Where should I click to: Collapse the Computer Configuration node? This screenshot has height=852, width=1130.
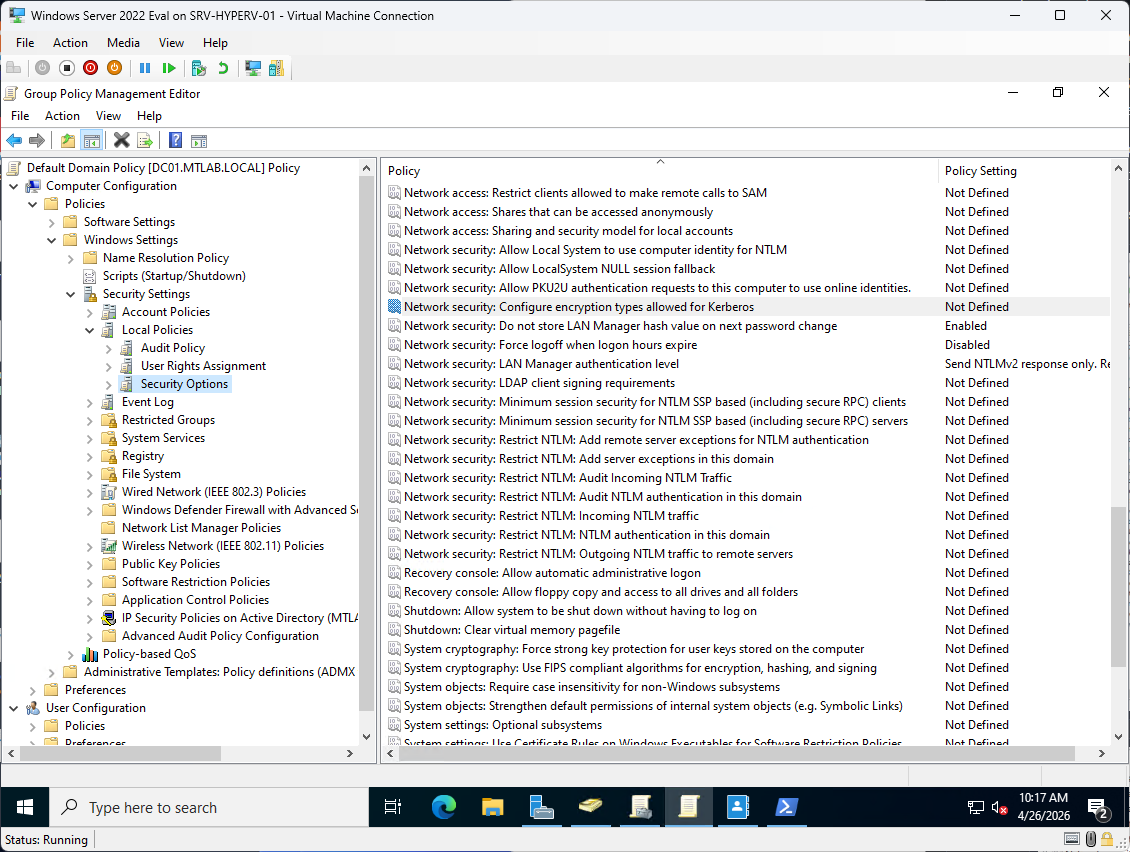tap(14, 186)
